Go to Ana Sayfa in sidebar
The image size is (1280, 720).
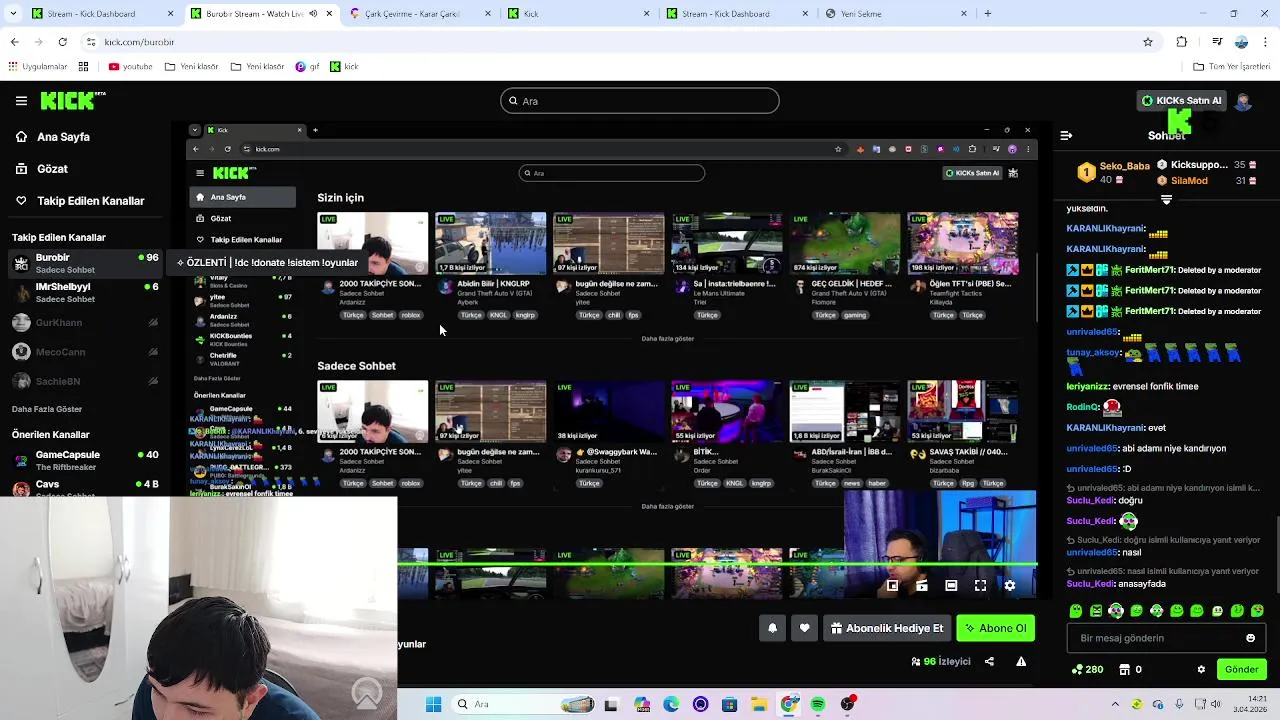pyautogui.click(x=63, y=137)
